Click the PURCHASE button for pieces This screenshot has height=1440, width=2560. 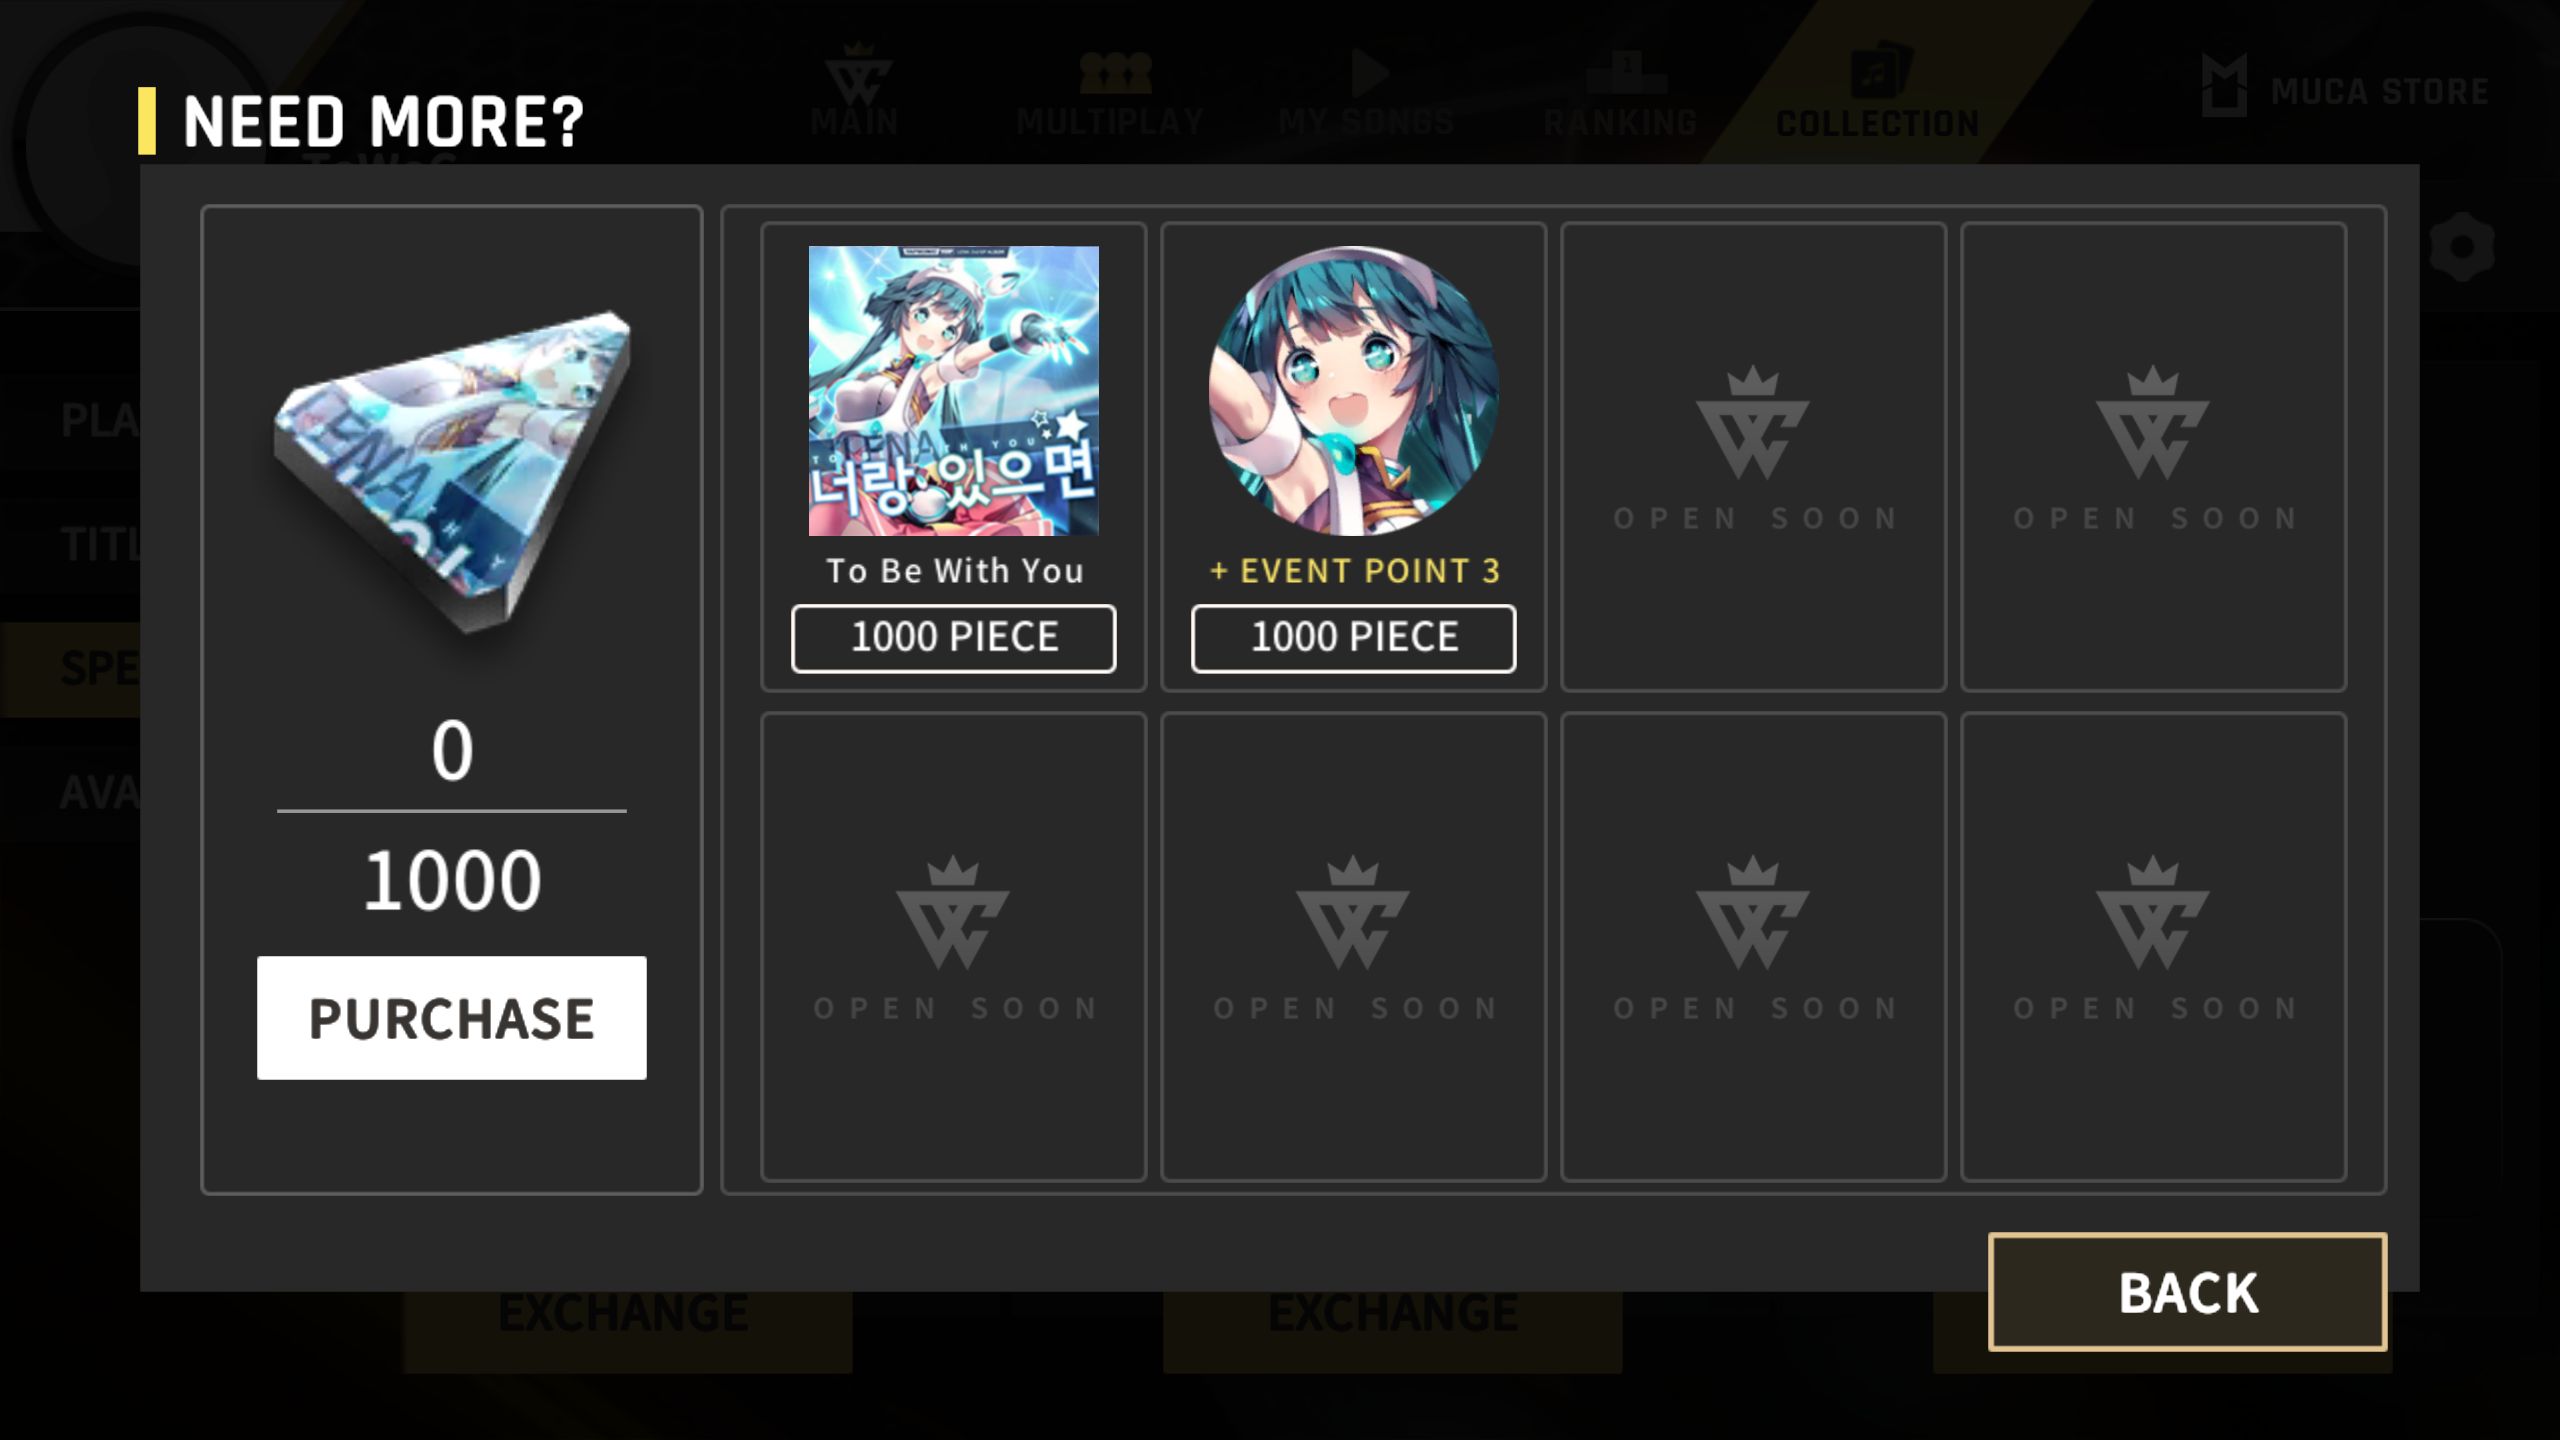pyautogui.click(x=451, y=1017)
